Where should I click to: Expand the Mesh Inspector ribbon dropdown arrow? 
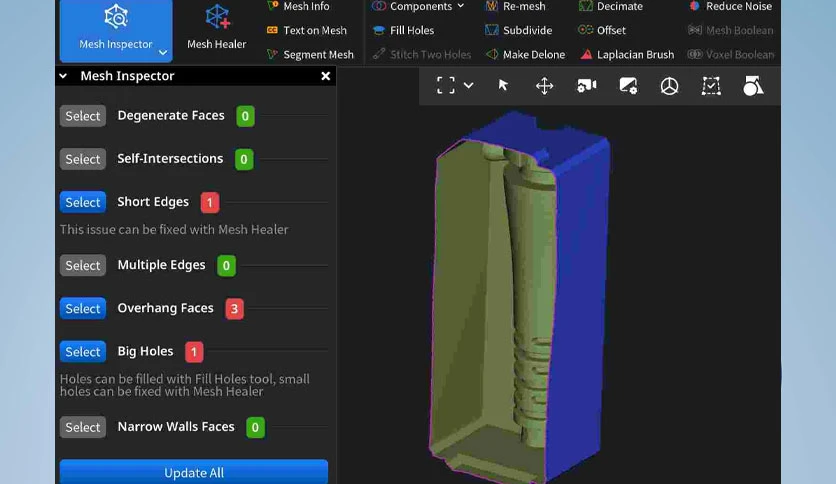(x=163, y=52)
